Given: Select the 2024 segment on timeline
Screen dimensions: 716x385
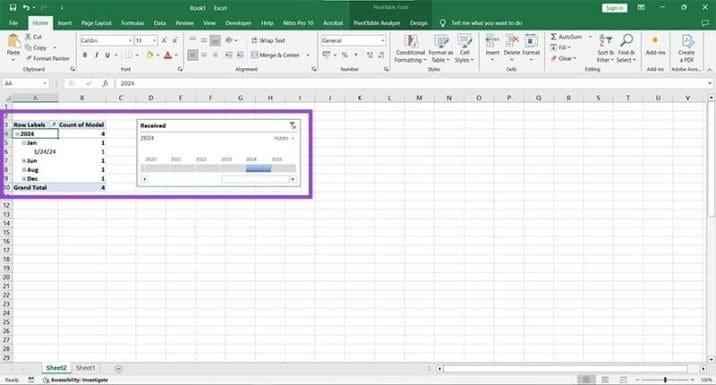Looking at the screenshot, I should coord(258,169).
